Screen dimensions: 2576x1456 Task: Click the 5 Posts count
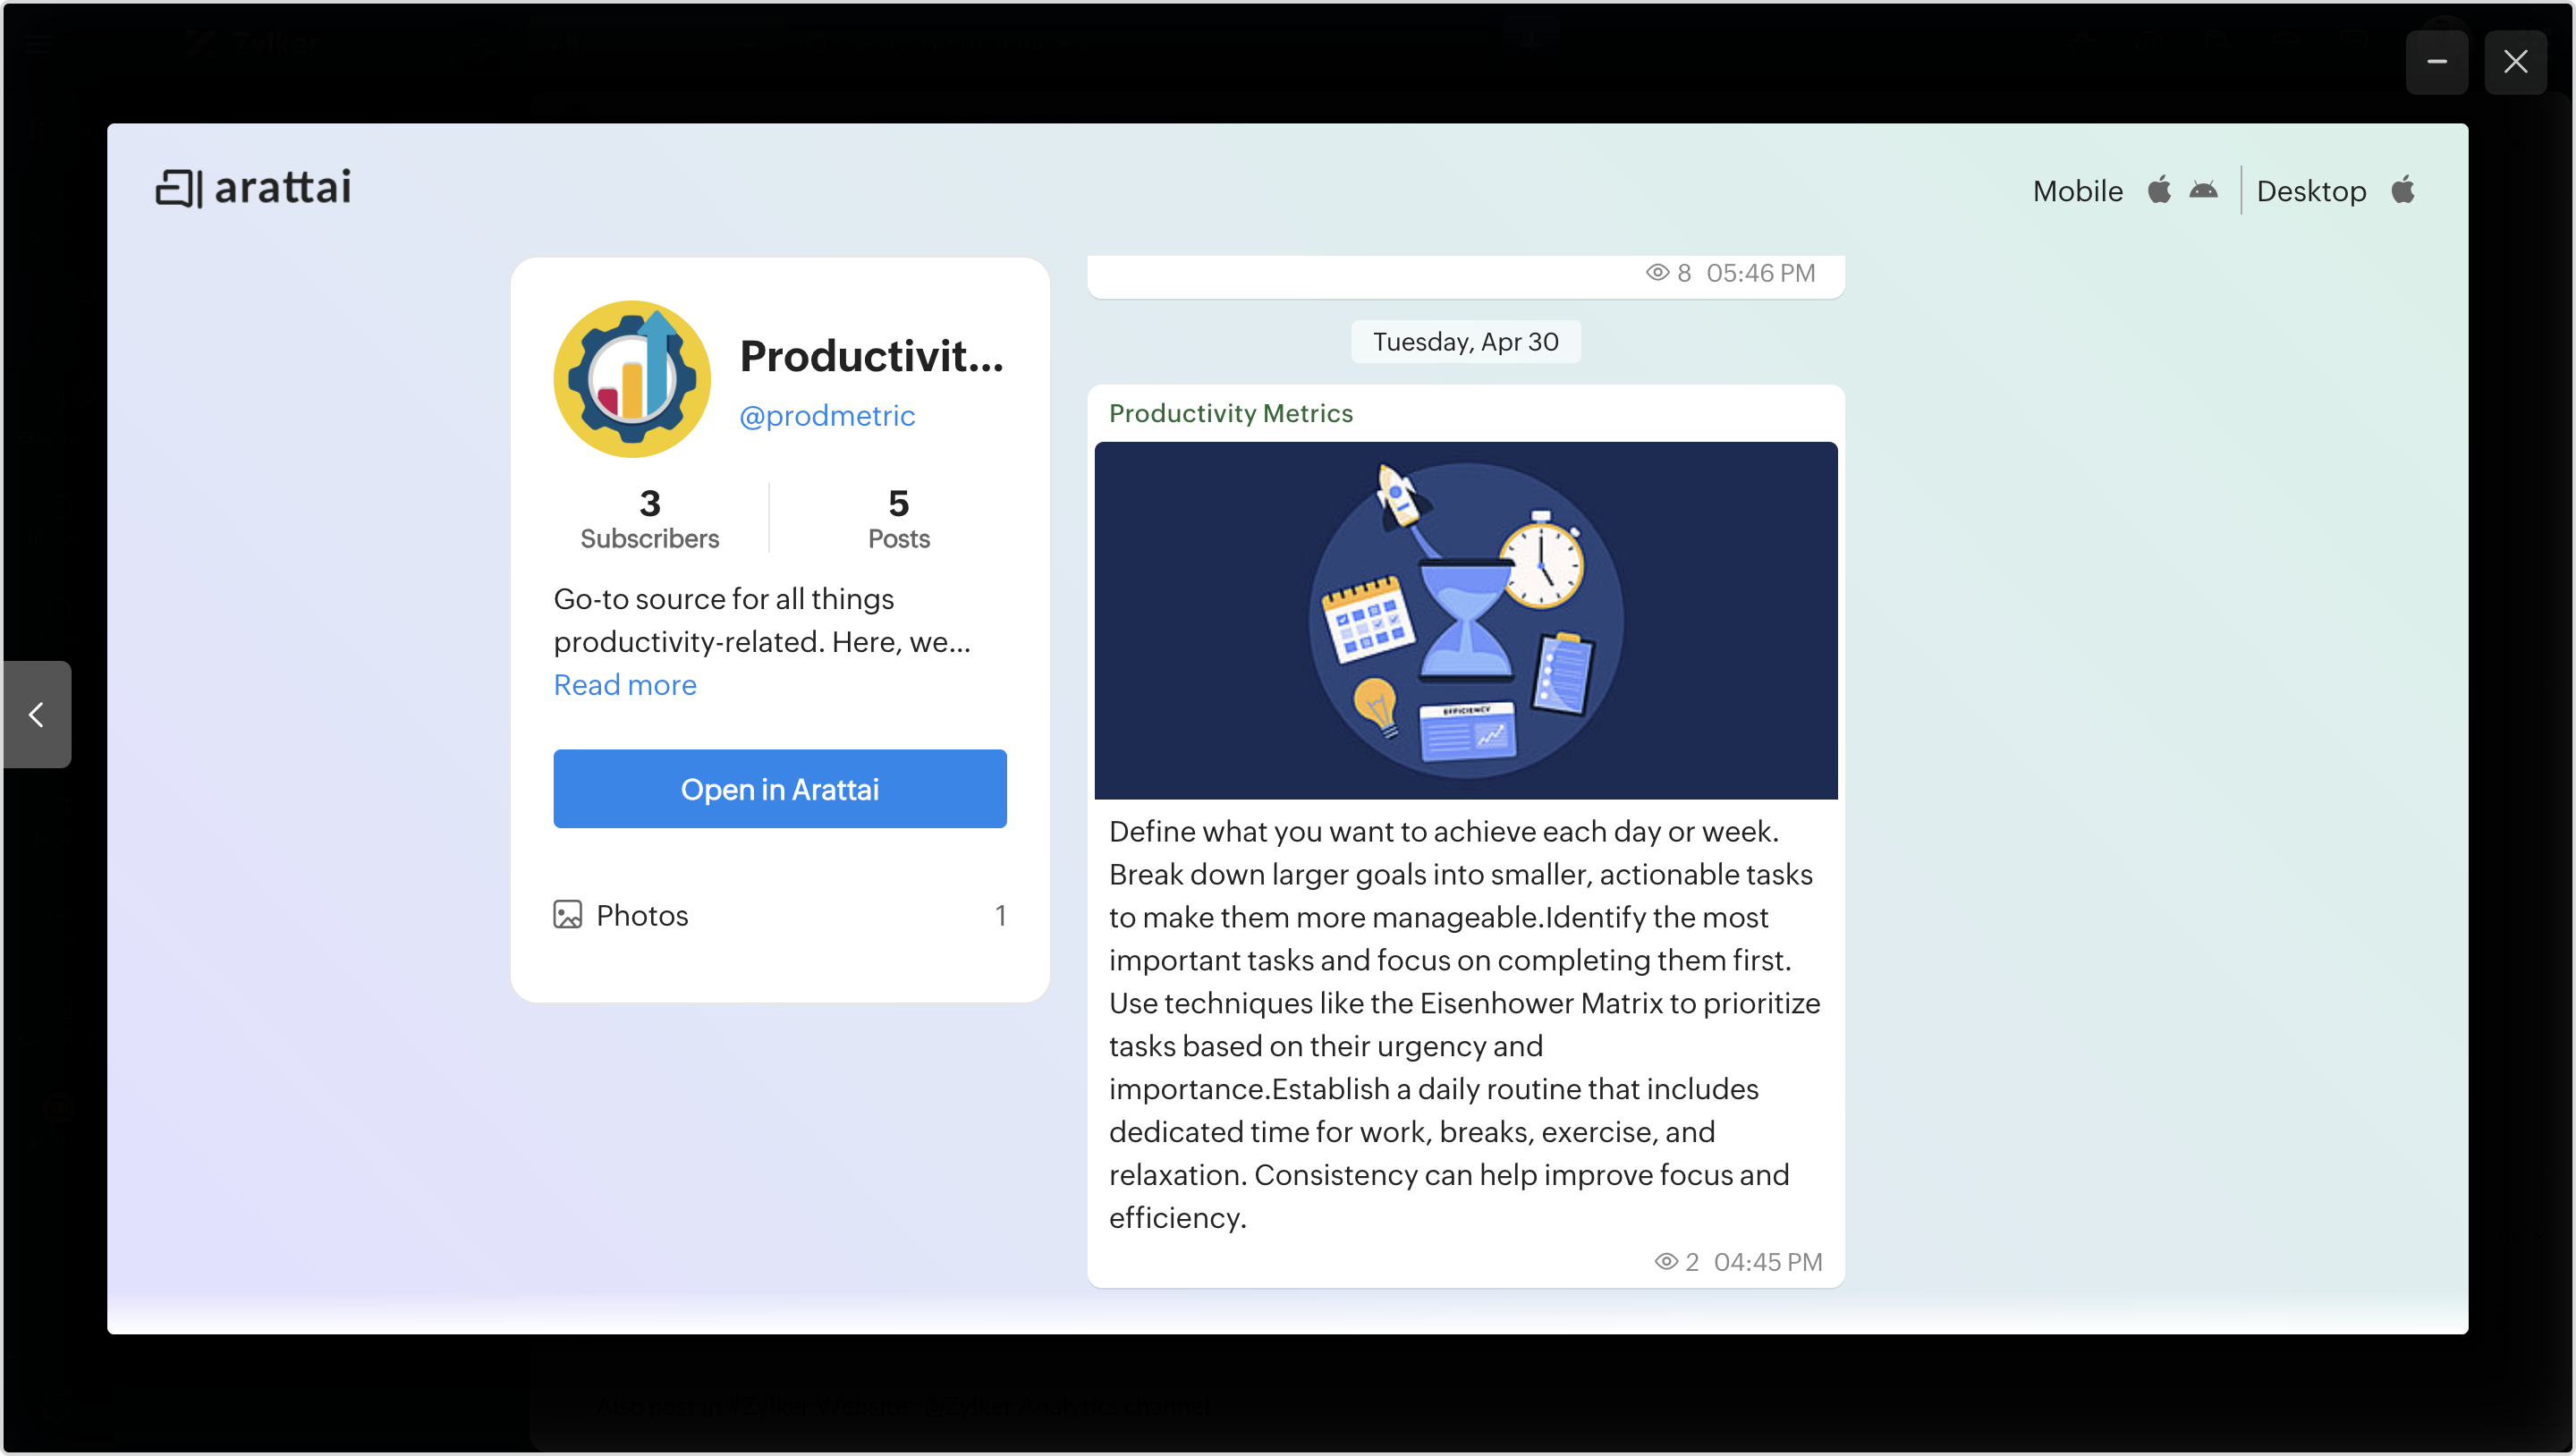pos(898,518)
